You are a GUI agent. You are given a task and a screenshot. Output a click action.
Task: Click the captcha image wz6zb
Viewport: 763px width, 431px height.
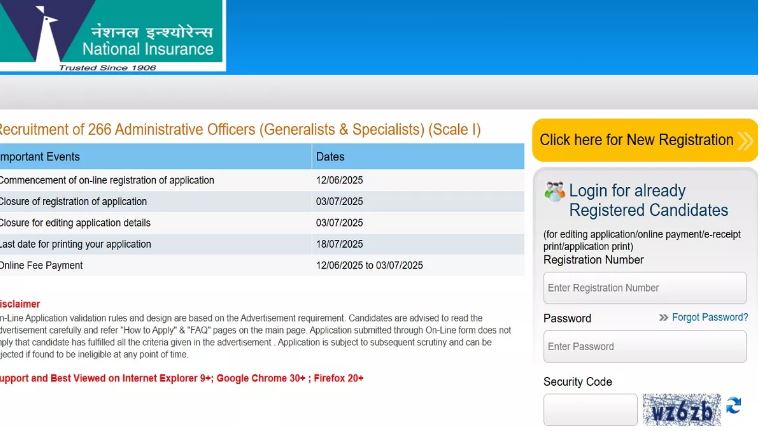[681, 410]
